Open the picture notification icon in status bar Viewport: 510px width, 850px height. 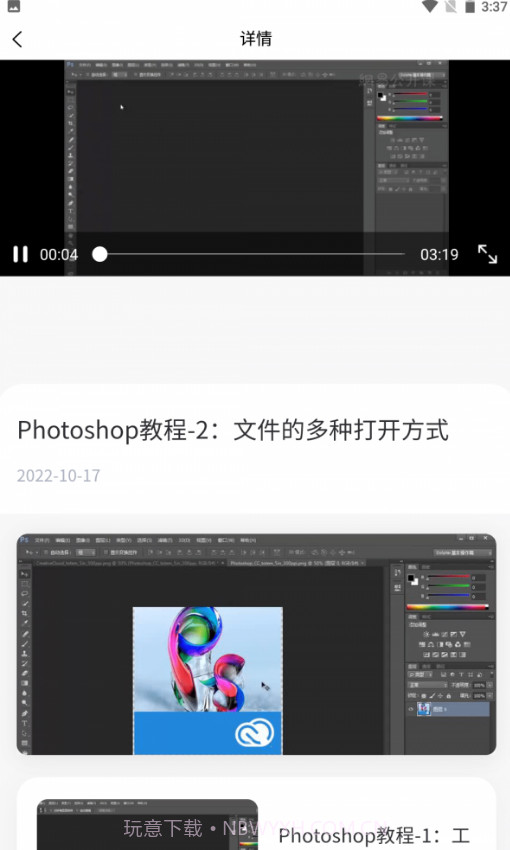click(13, 6)
